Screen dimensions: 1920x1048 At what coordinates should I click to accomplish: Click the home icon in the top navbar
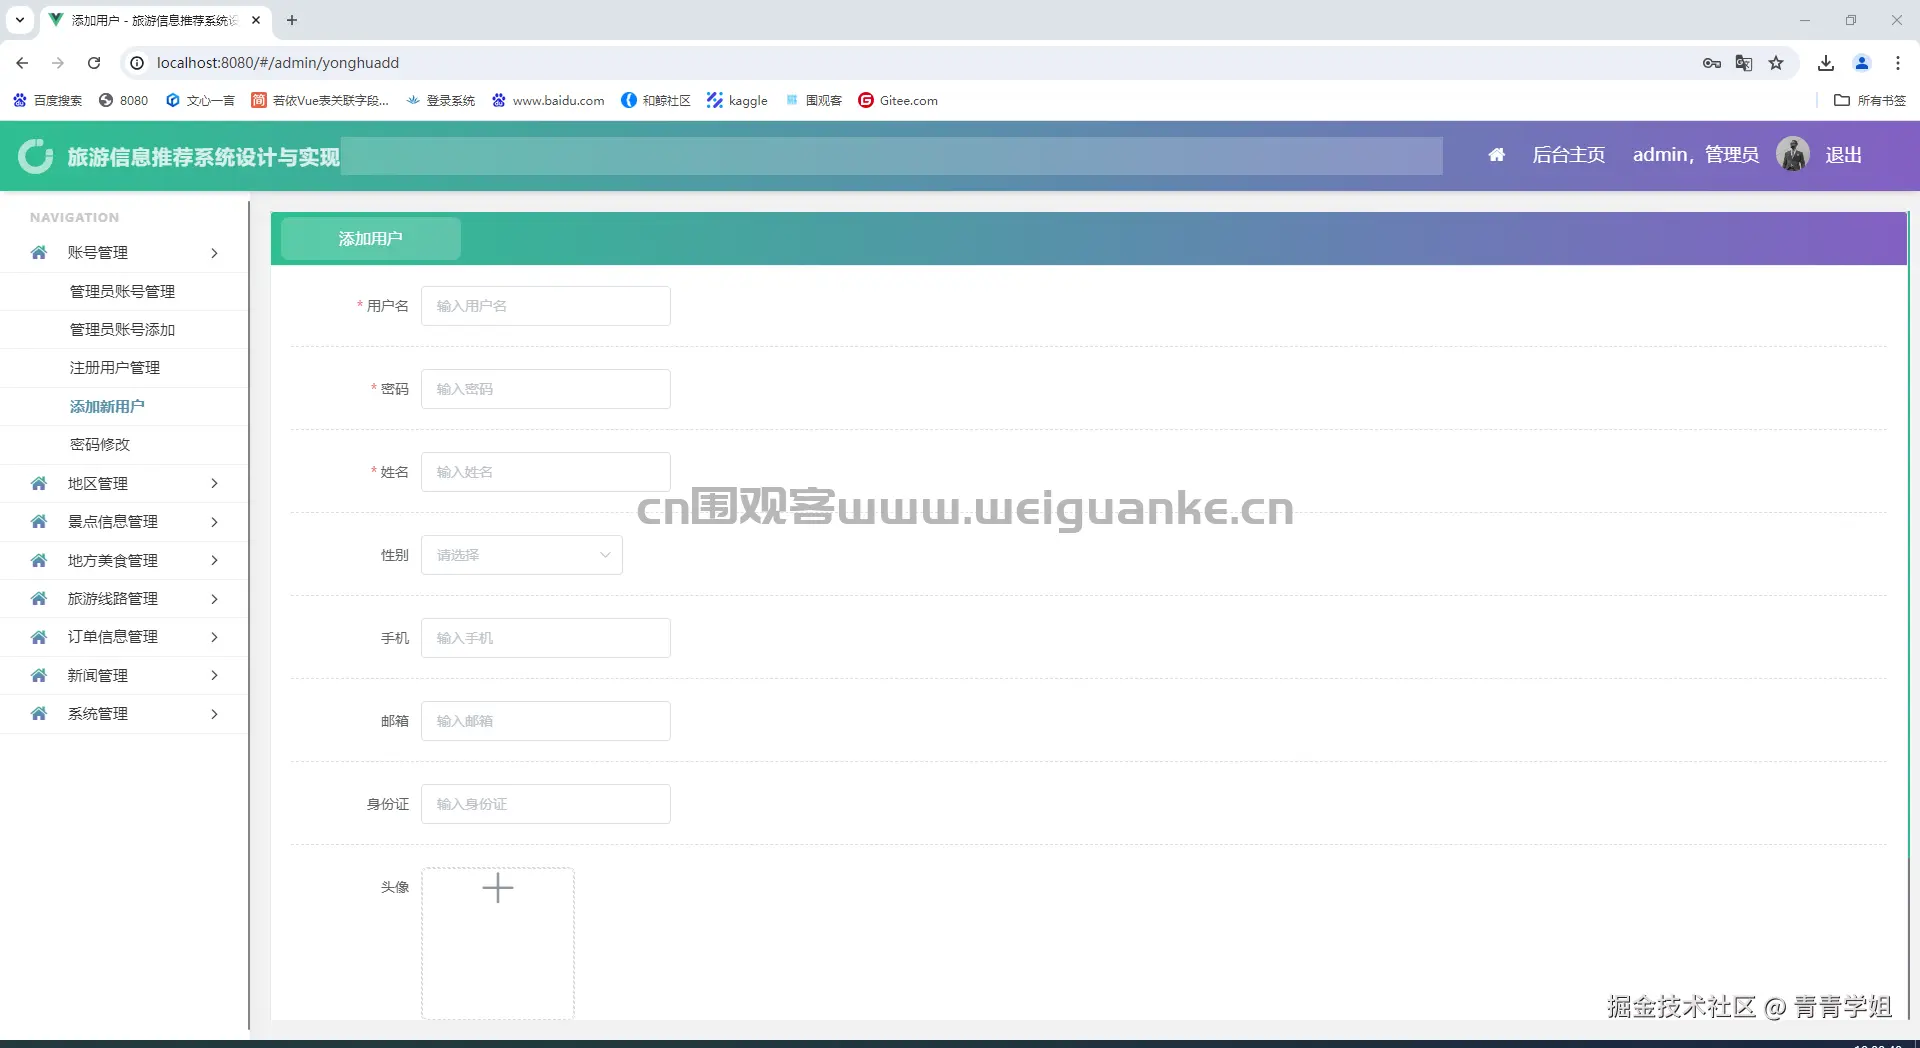(1497, 154)
